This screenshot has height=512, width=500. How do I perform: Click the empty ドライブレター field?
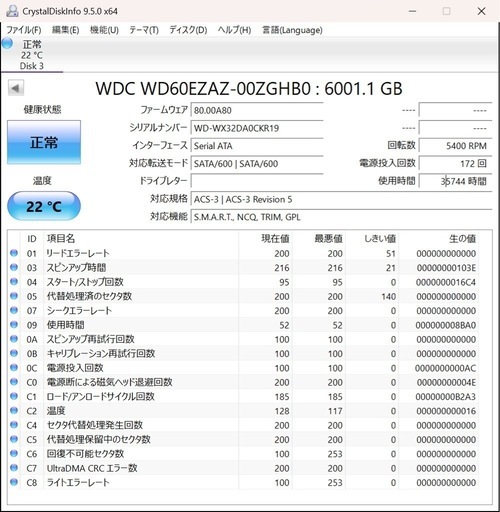(257, 181)
